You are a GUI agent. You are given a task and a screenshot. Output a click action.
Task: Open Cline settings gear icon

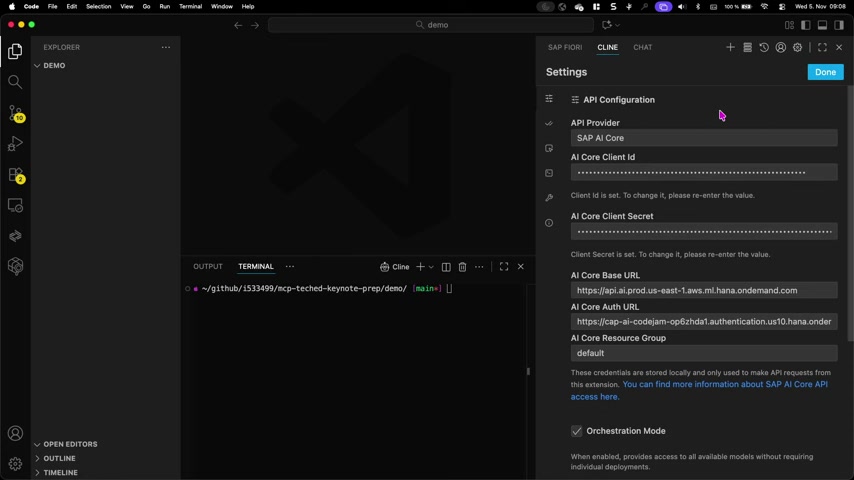[797, 47]
